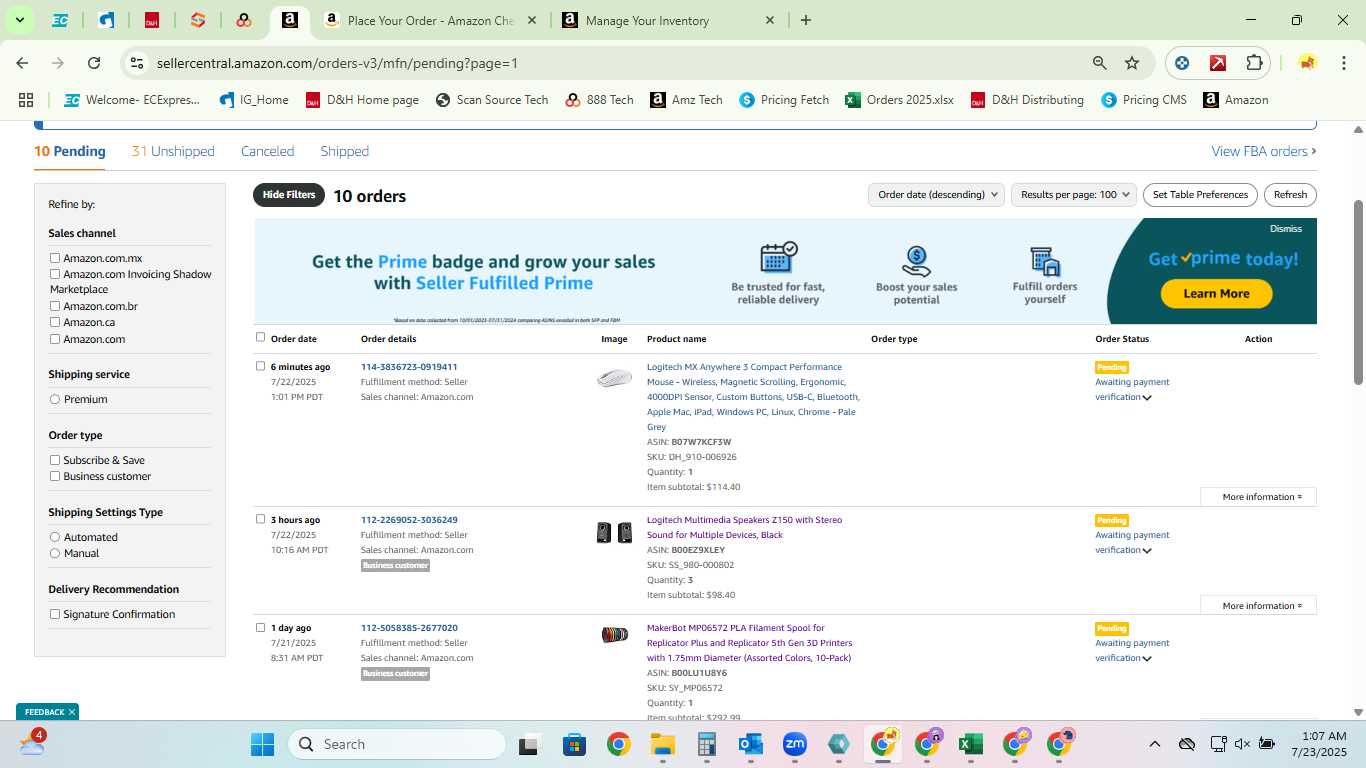1366x768 pixels.
Task: Select Premium shipping service radio
Action: [x=55, y=399]
